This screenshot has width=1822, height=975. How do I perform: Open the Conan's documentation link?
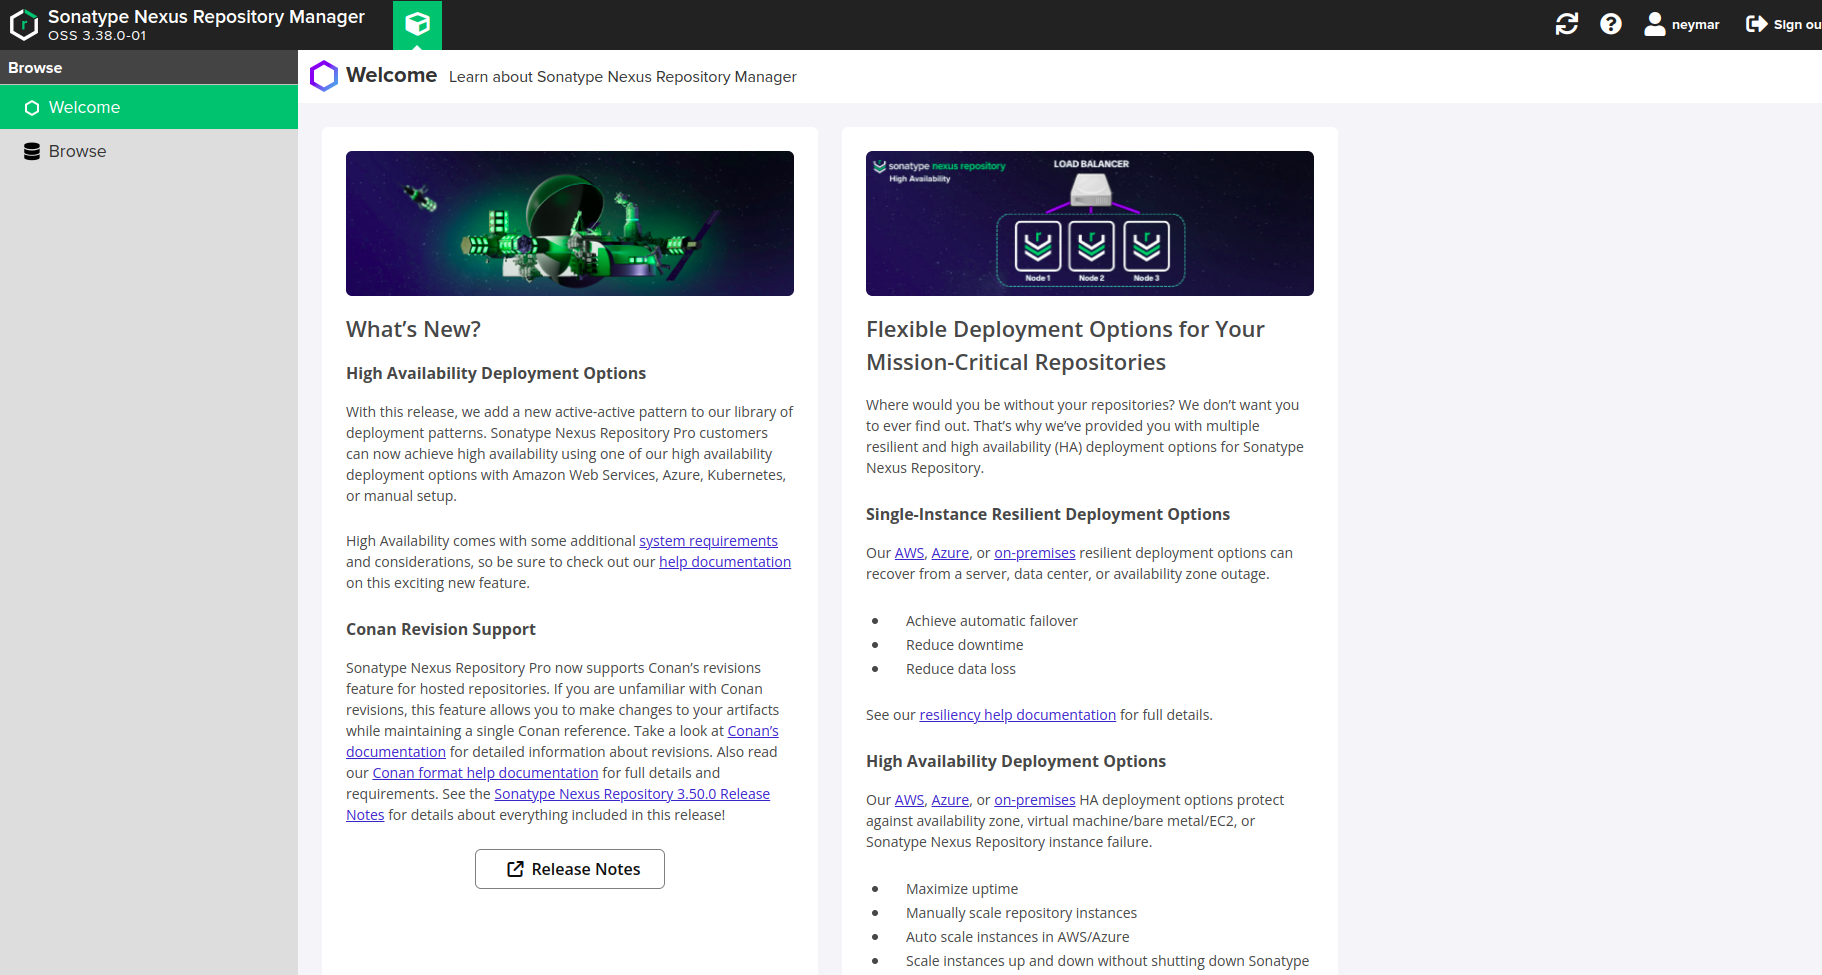752,731
